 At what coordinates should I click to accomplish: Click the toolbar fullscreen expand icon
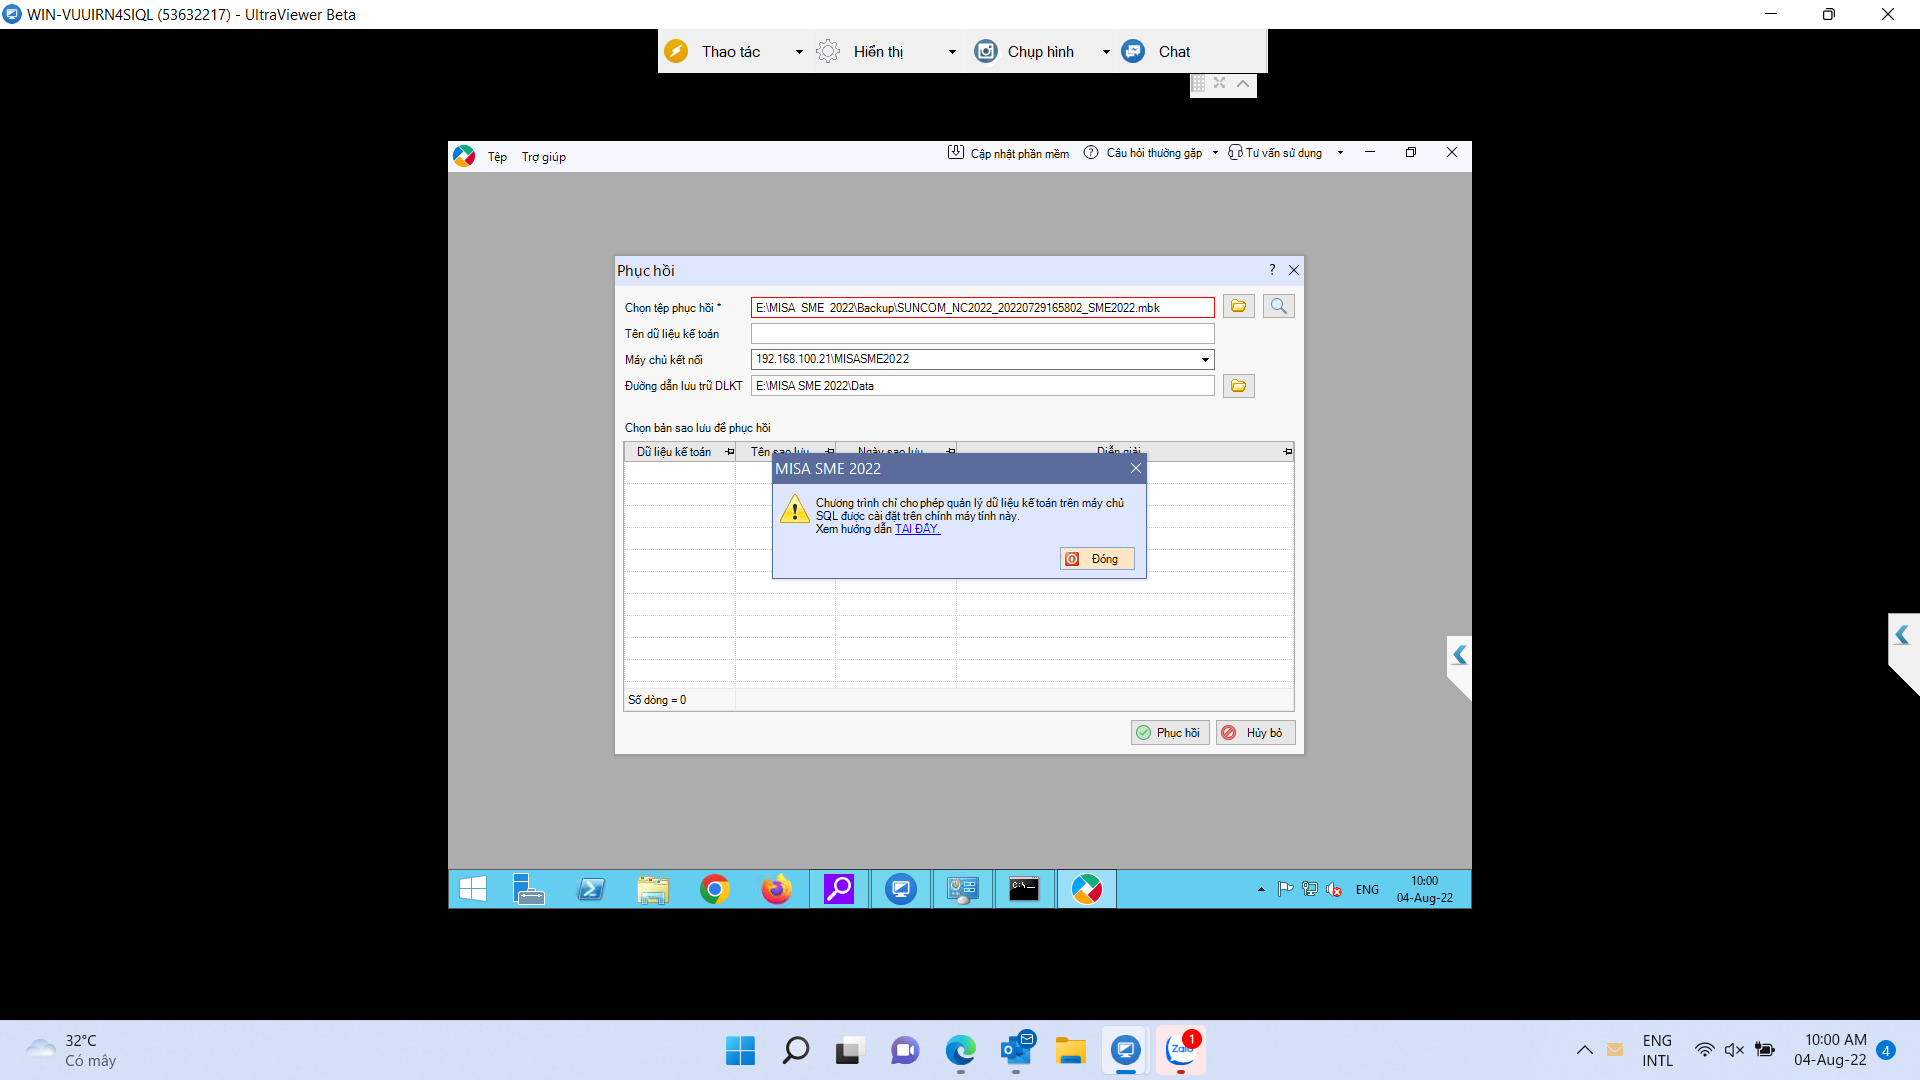click(1220, 83)
